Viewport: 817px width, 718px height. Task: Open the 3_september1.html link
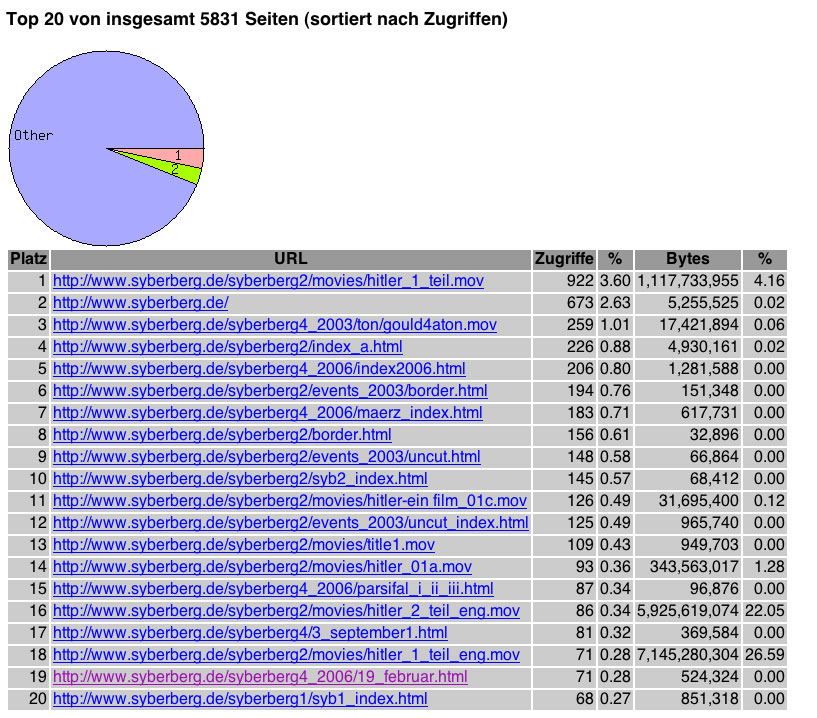[250, 633]
